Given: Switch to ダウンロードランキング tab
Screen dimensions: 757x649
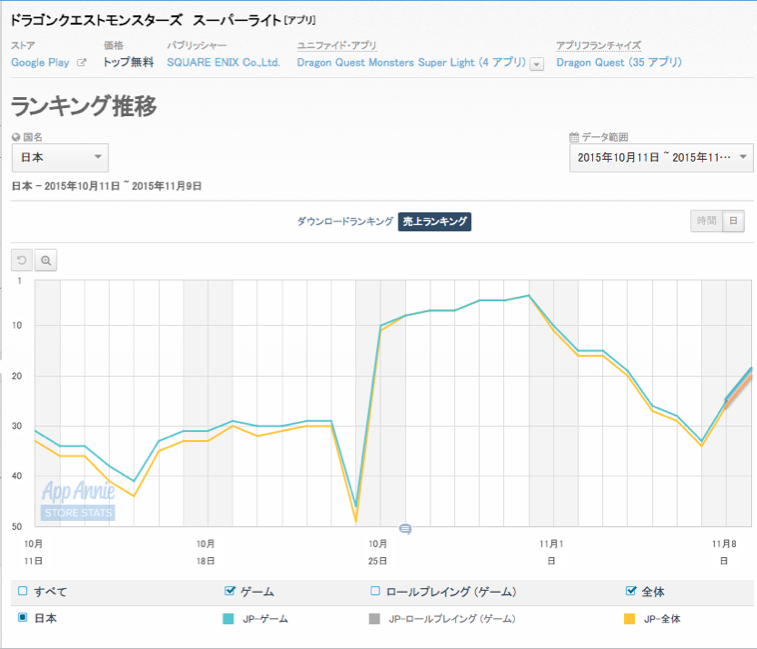Looking at the screenshot, I should (x=345, y=222).
